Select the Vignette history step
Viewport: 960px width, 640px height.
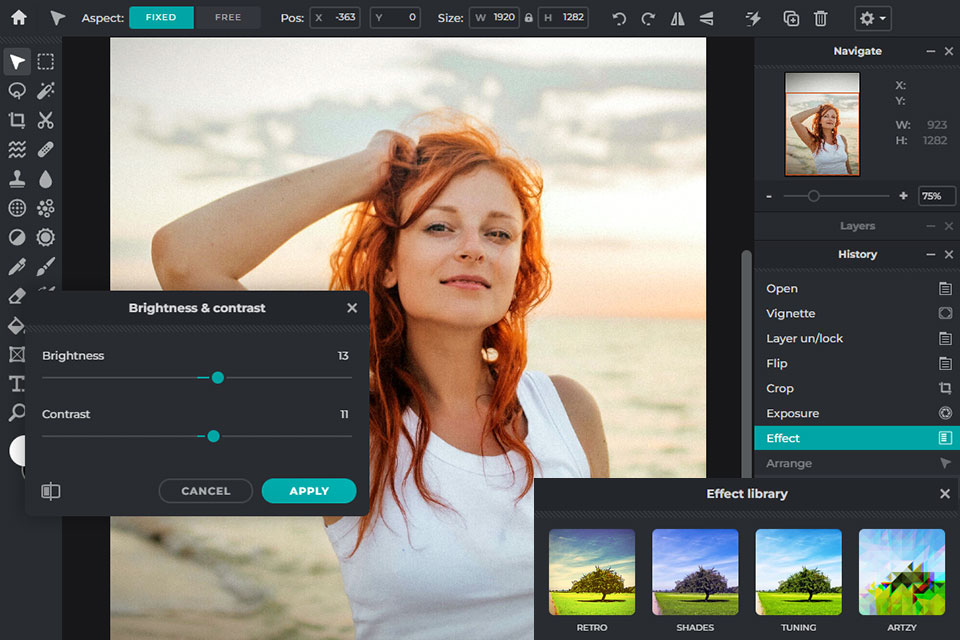point(790,313)
